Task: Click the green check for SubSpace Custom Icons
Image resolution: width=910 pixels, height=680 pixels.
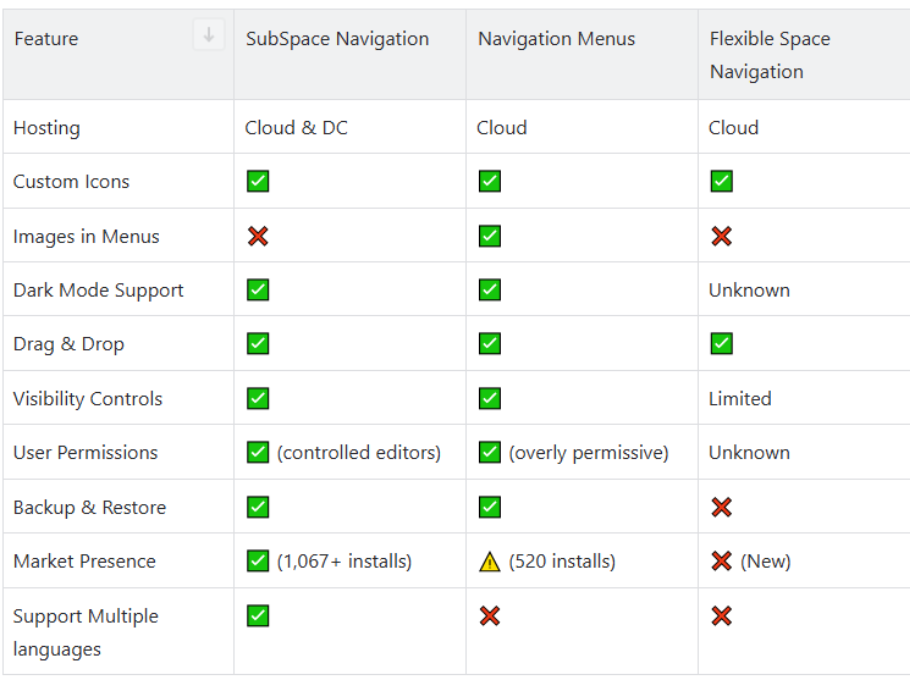Action: pos(258,181)
